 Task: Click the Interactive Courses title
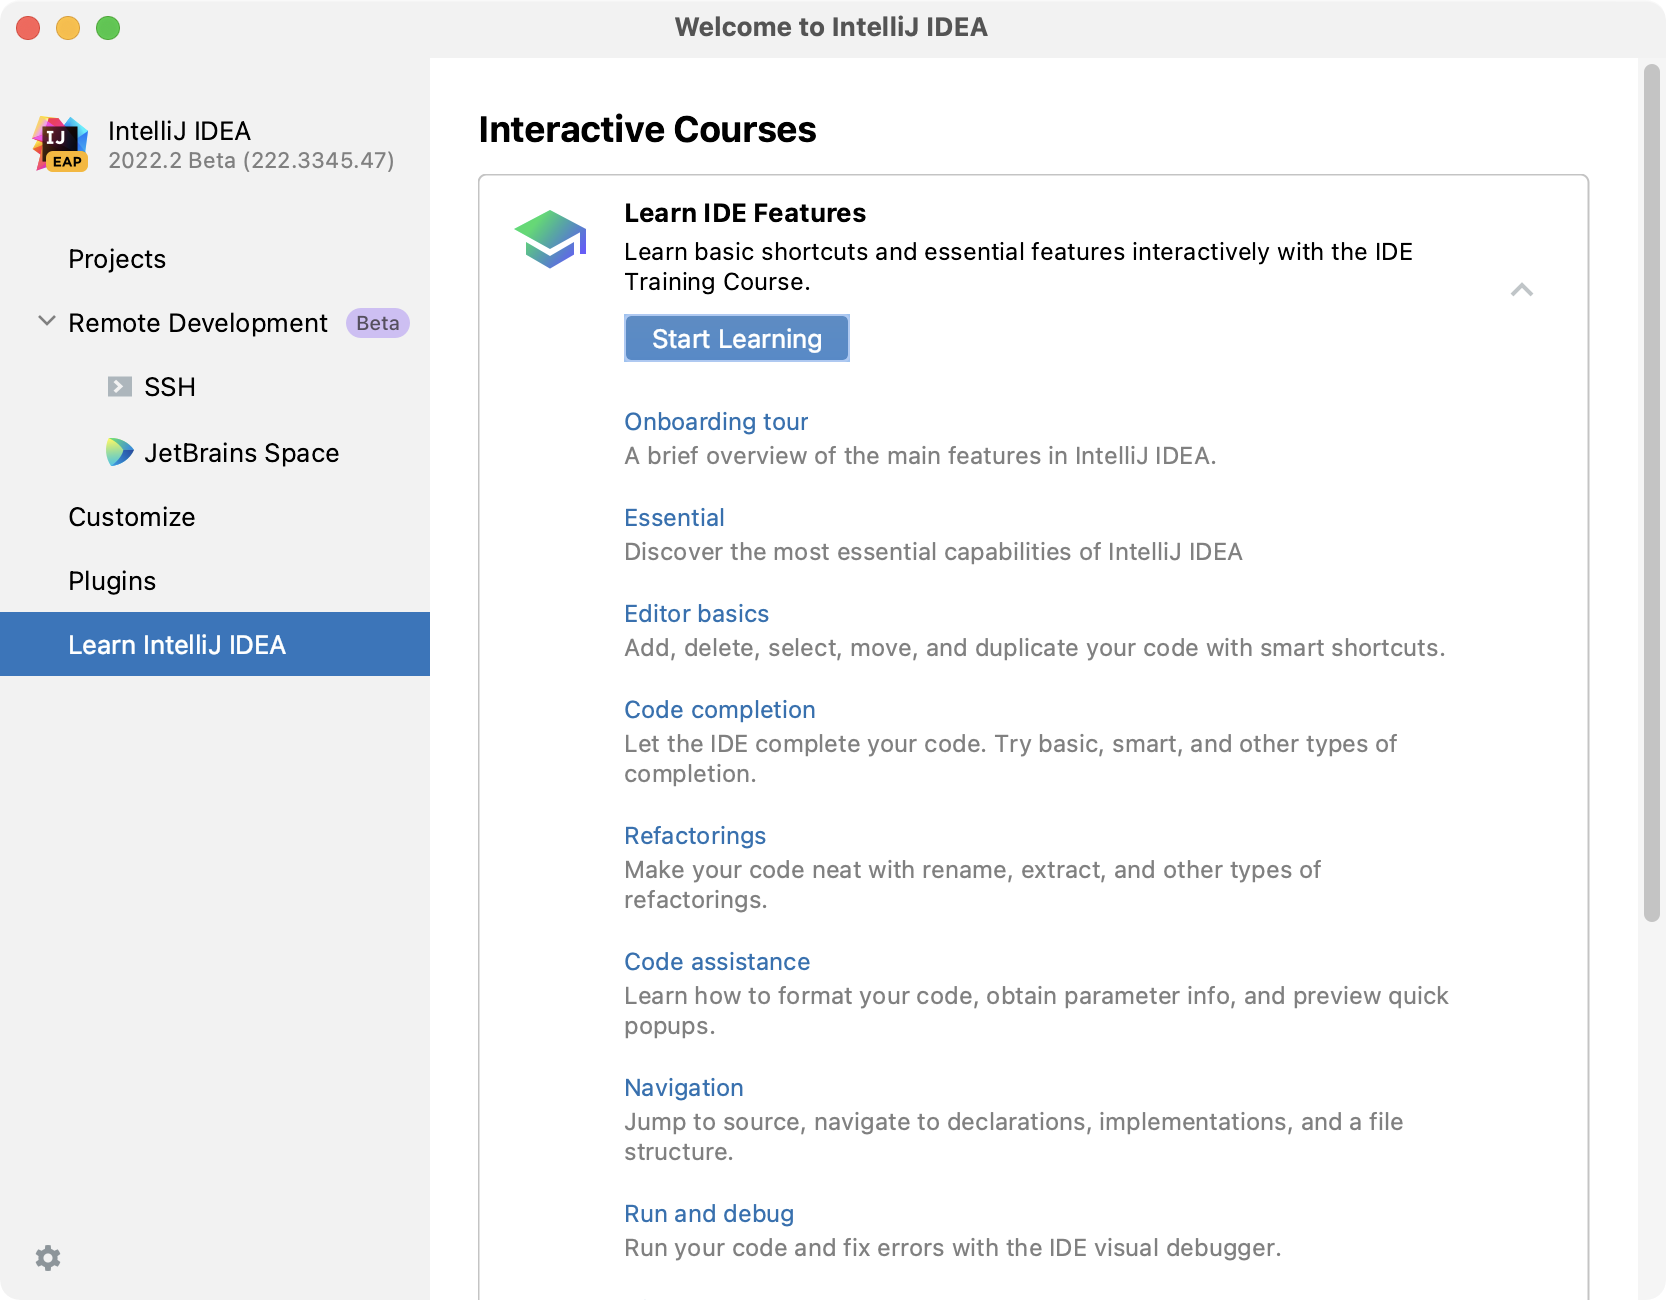tap(647, 130)
